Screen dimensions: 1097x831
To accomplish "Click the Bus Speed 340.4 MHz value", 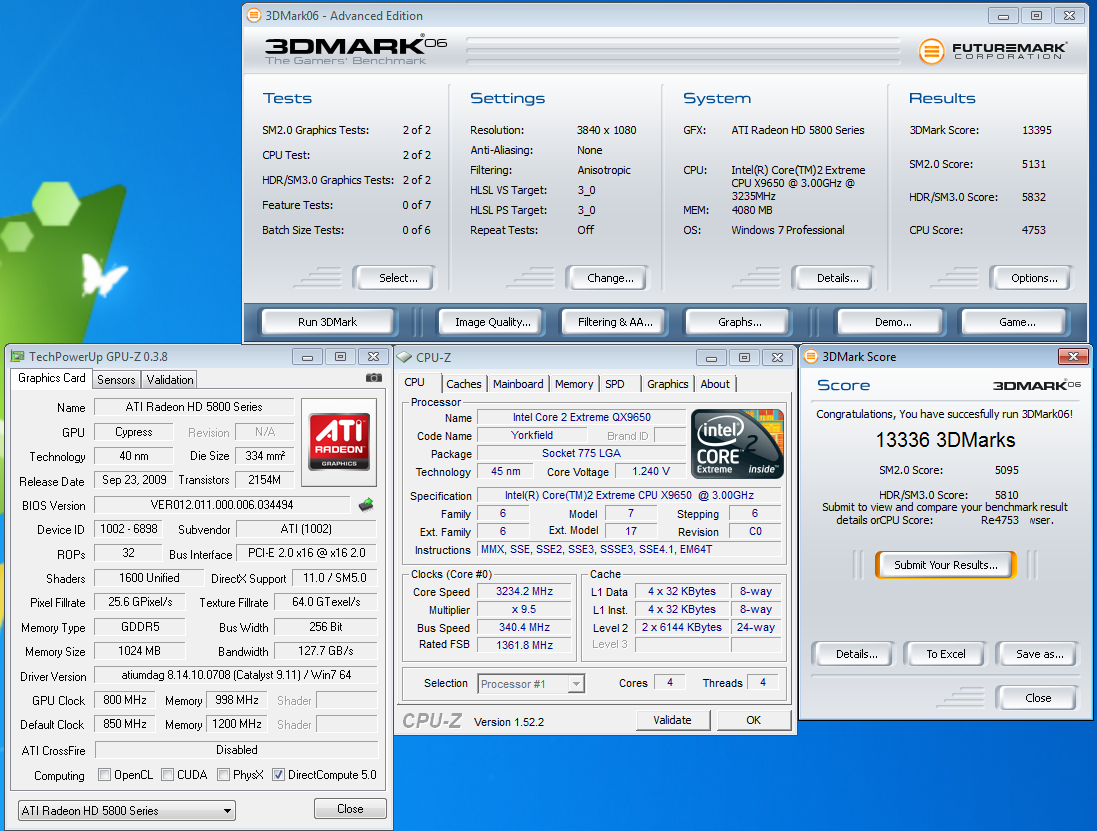I will click(x=524, y=627).
